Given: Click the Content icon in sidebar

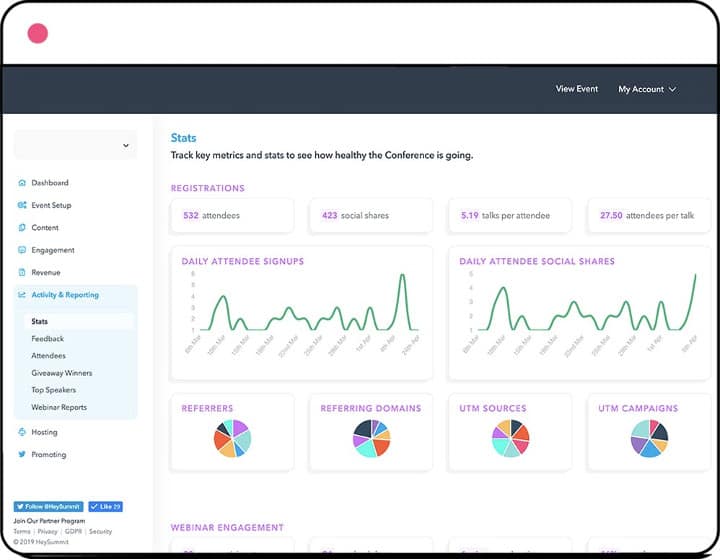Looking at the screenshot, I should click(22, 228).
